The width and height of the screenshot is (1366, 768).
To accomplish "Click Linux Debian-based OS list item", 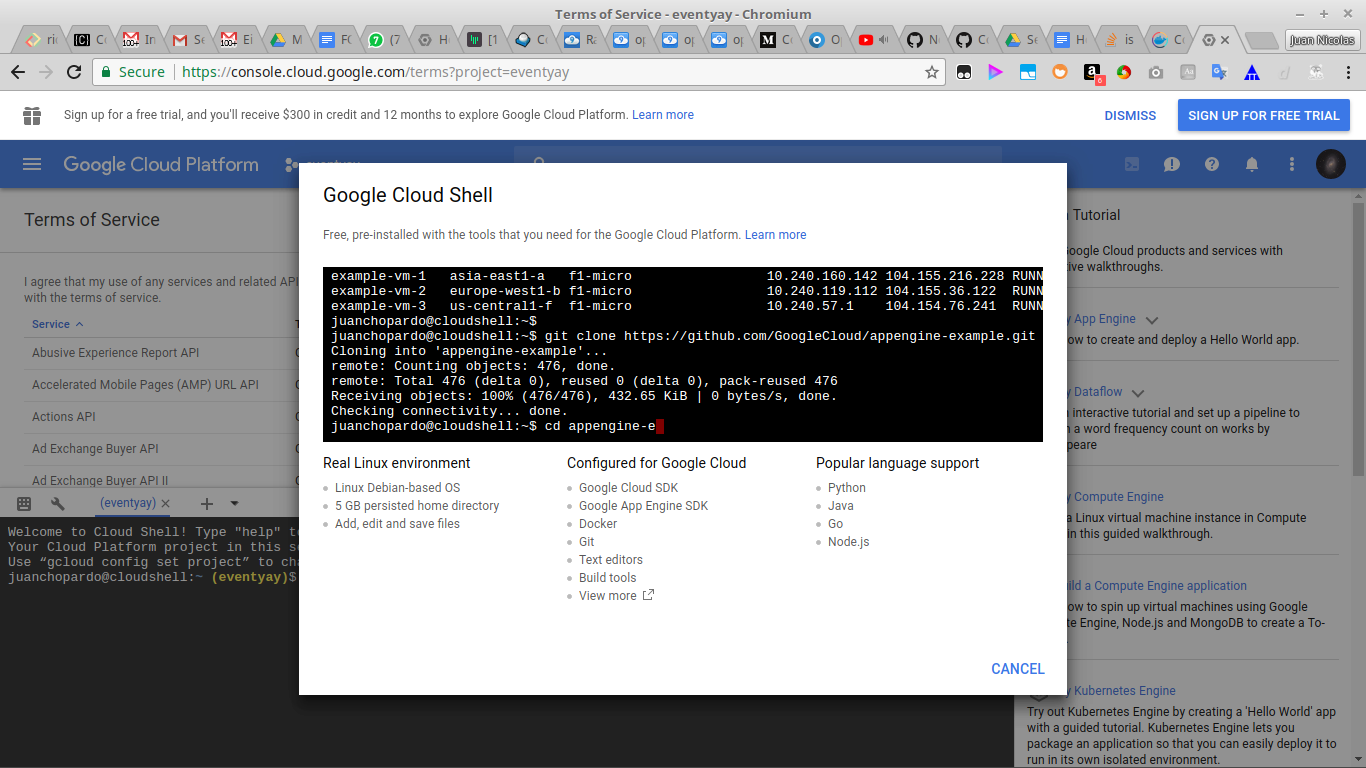I will 397,488.
